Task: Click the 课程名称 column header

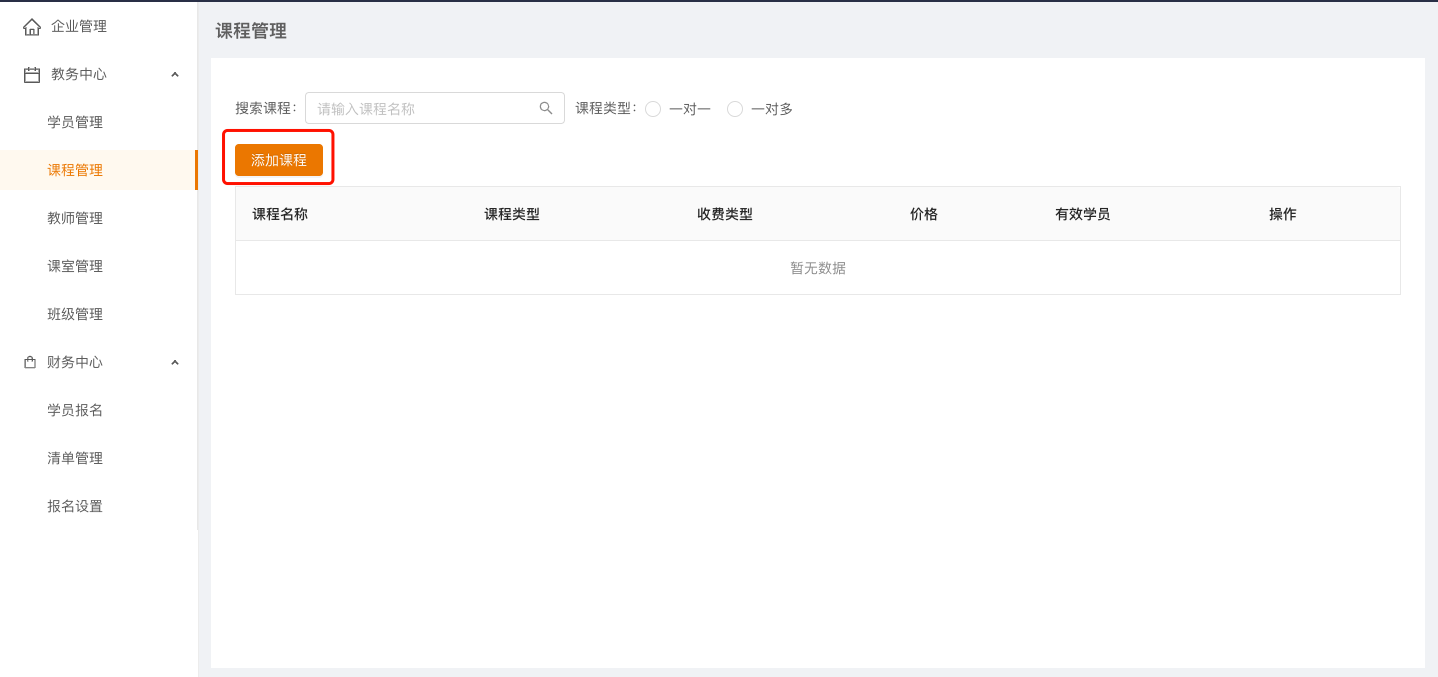Action: pos(280,214)
